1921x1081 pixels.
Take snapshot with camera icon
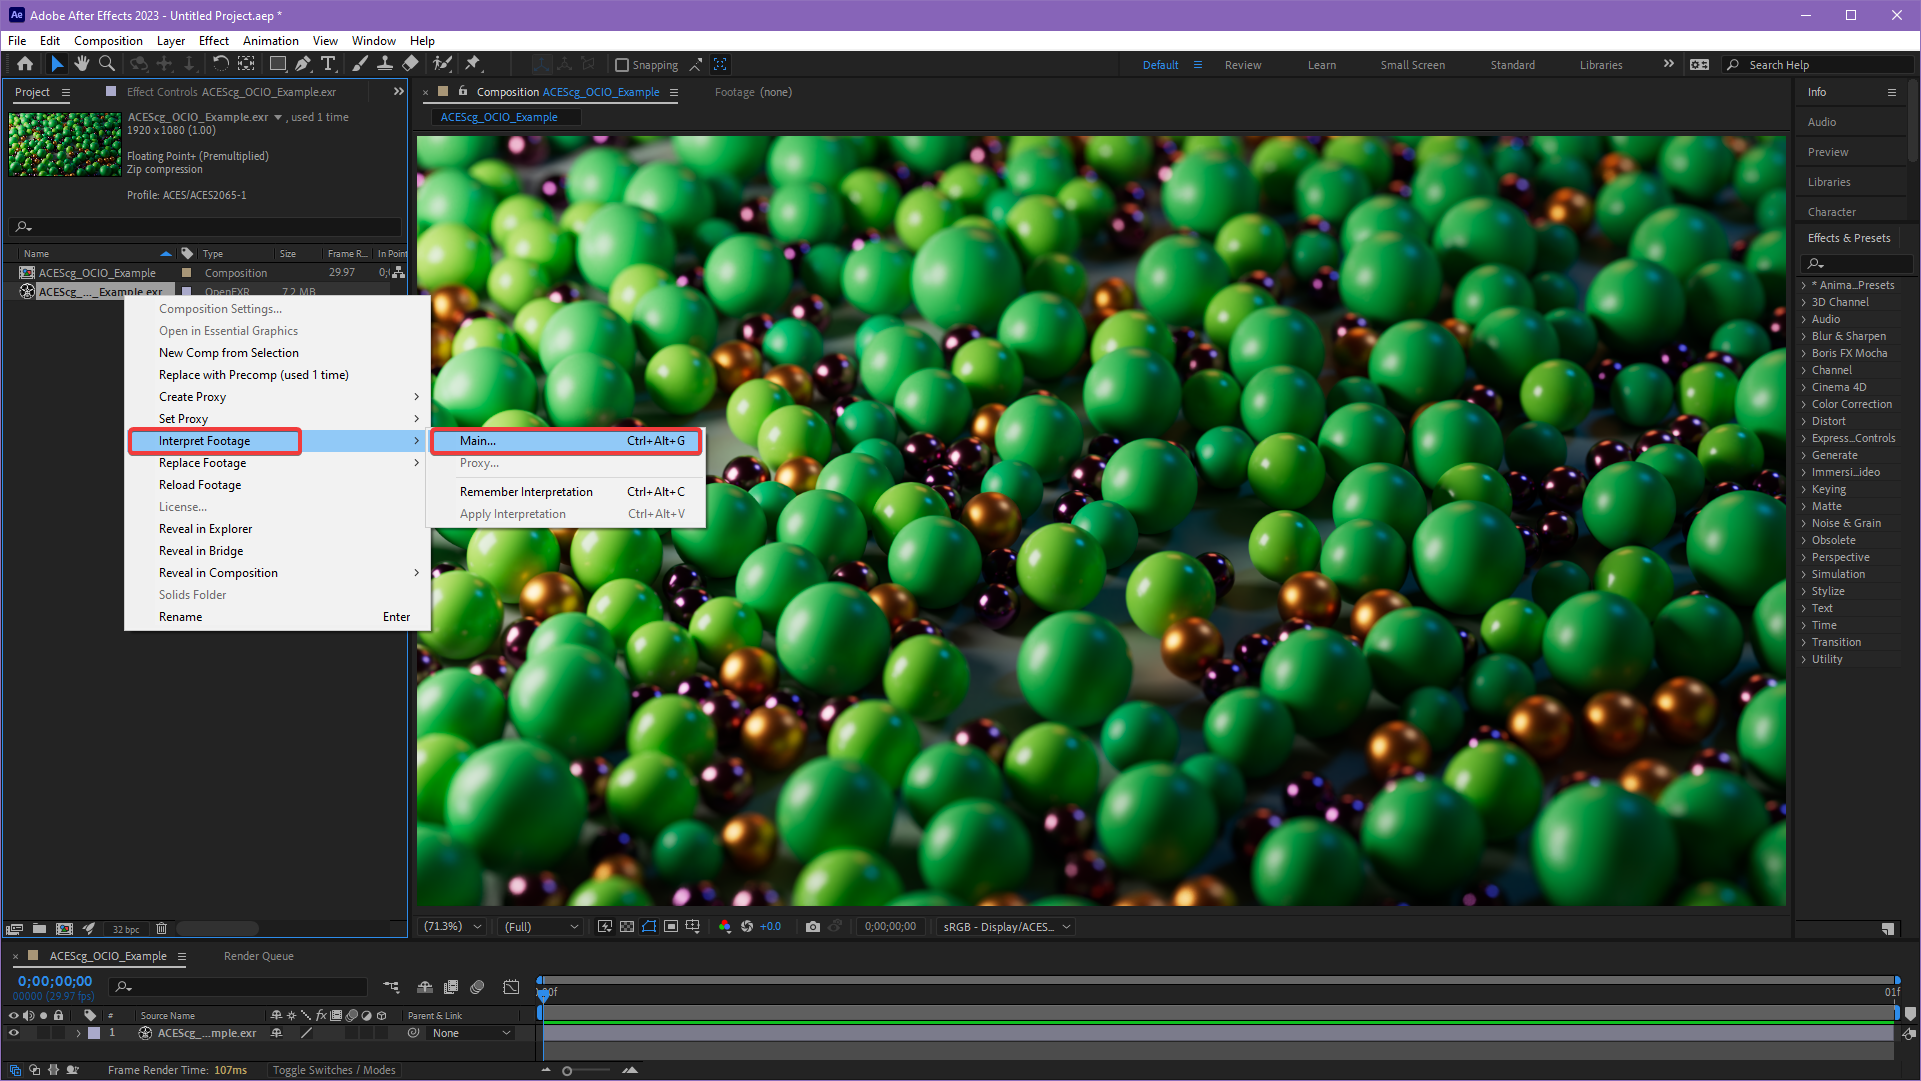click(x=813, y=927)
